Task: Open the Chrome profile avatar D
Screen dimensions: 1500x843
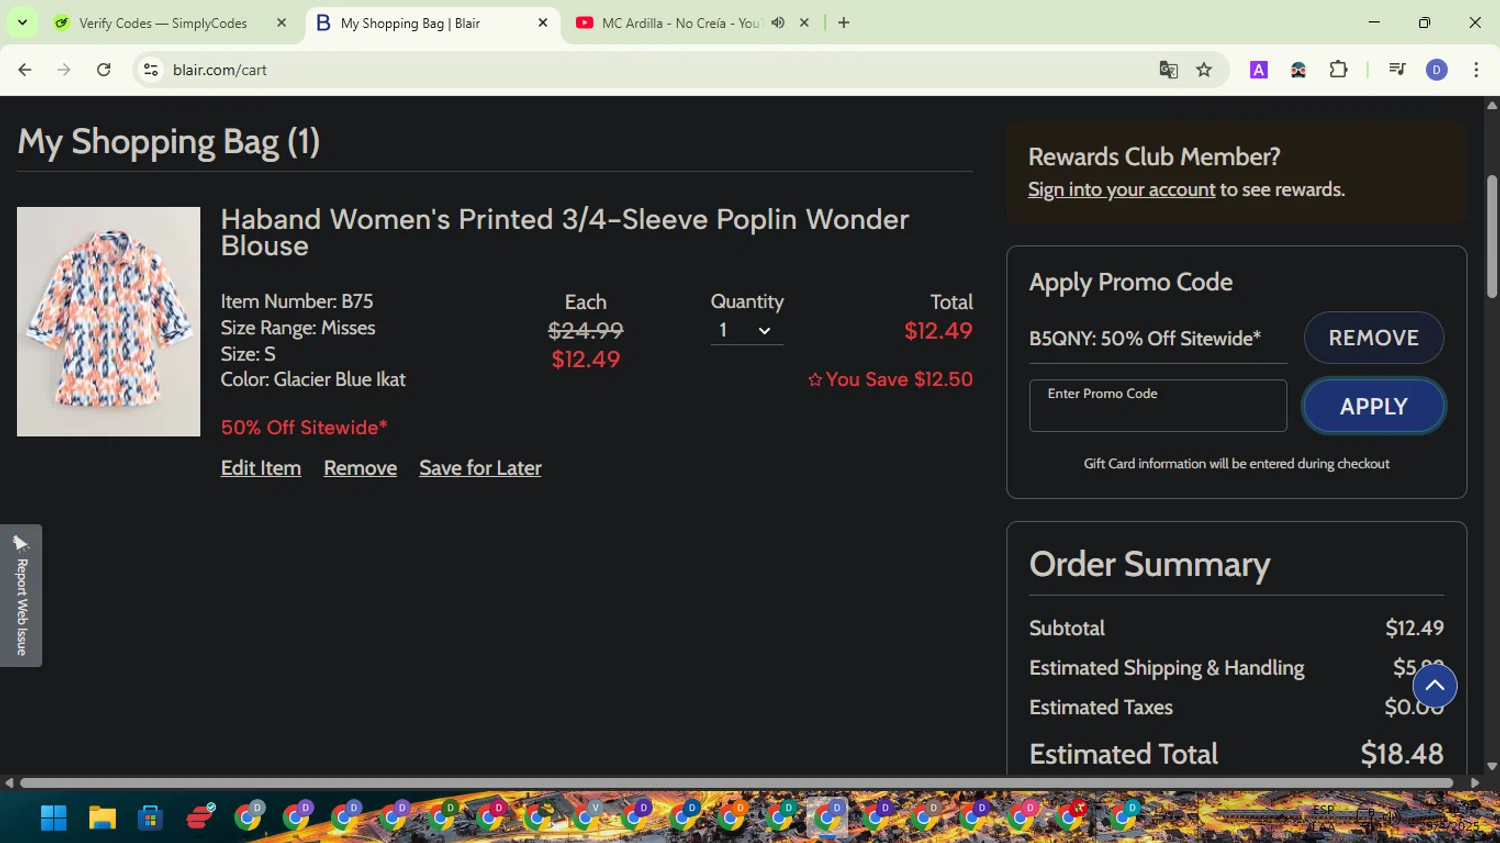Action: click(1437, 70)
